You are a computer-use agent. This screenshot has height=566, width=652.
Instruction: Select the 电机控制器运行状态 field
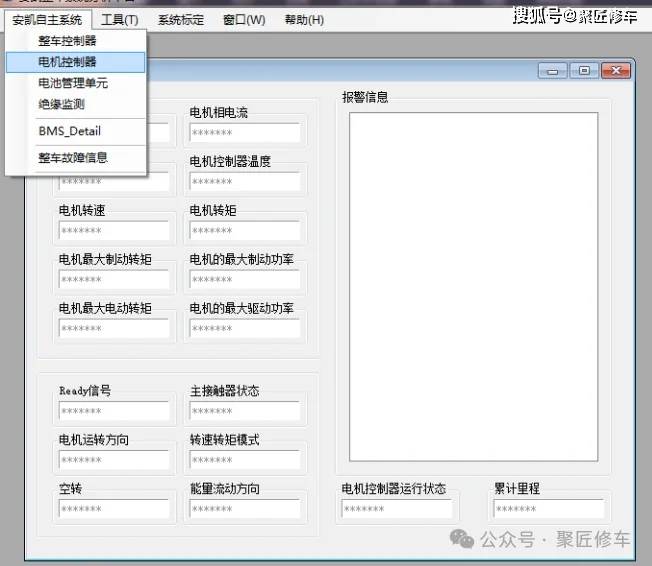[396, 509]
